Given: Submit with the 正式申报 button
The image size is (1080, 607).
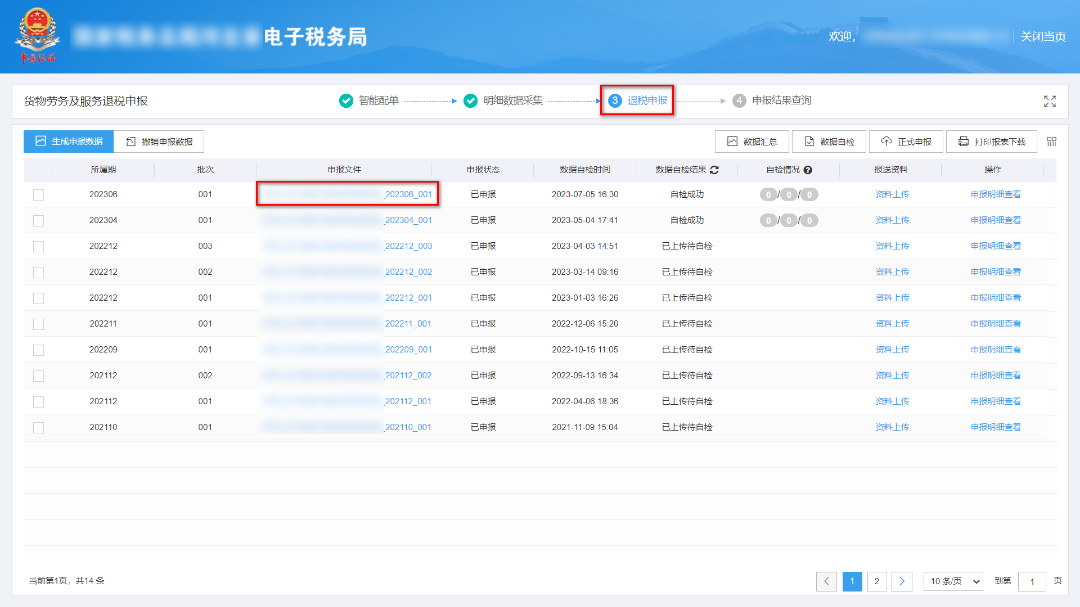Looking at the screenshot, I should point(906,141).
